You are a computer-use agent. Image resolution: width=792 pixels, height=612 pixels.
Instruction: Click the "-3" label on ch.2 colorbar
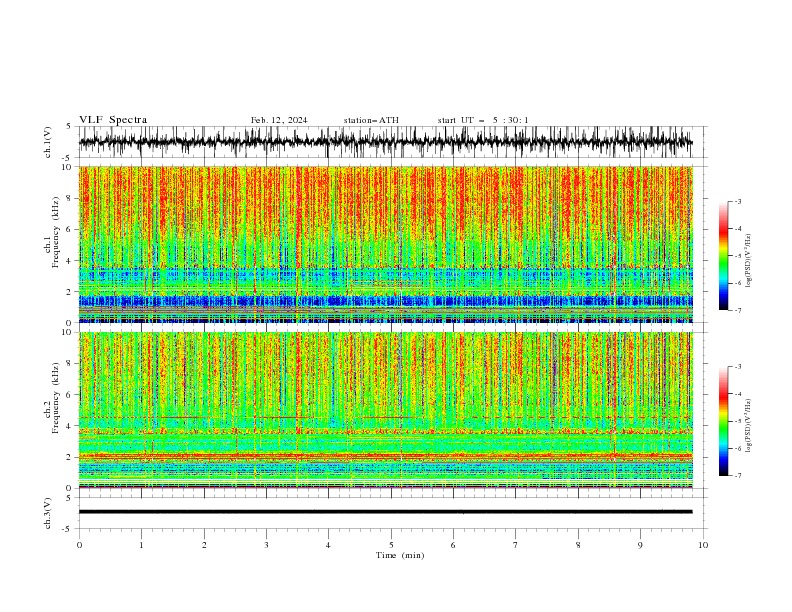point(737,367)
